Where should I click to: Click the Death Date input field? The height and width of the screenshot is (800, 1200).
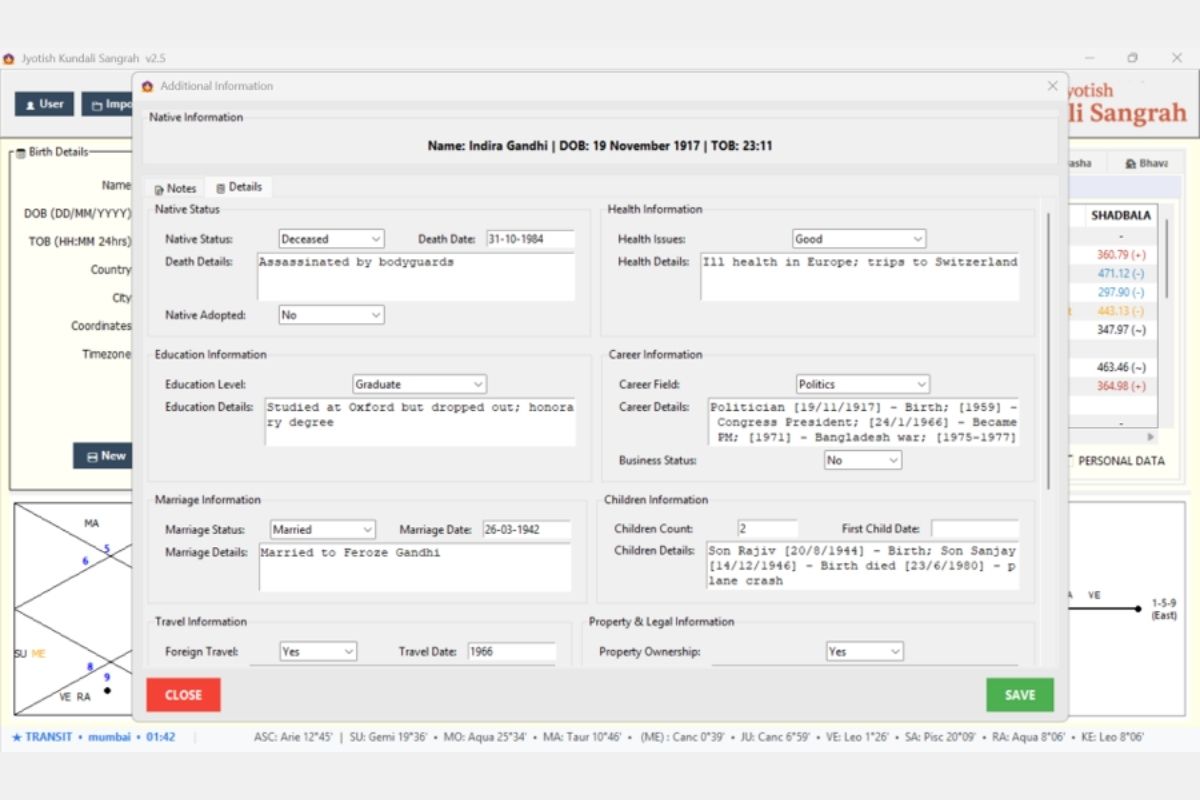[x=530, y=239]
